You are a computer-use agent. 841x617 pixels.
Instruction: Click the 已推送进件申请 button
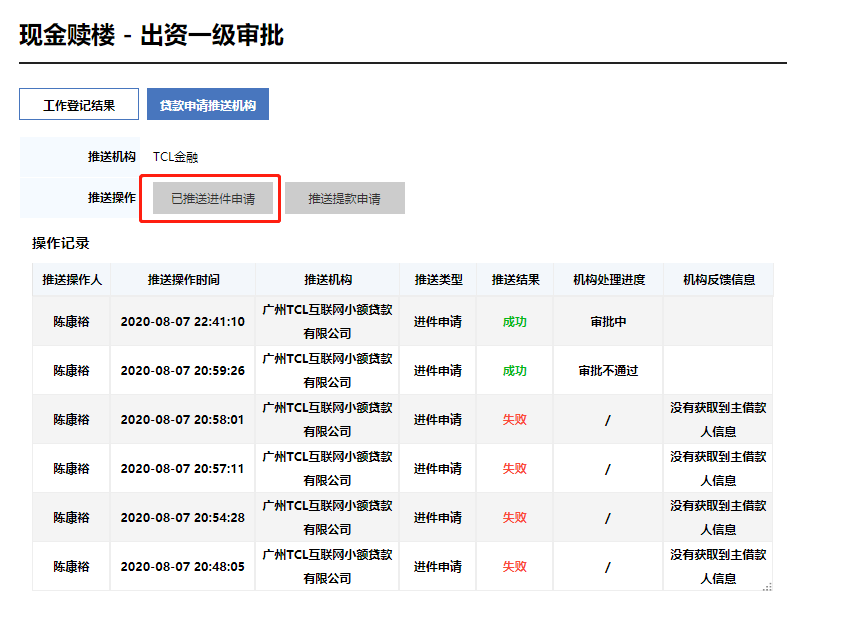click(213, 199)
